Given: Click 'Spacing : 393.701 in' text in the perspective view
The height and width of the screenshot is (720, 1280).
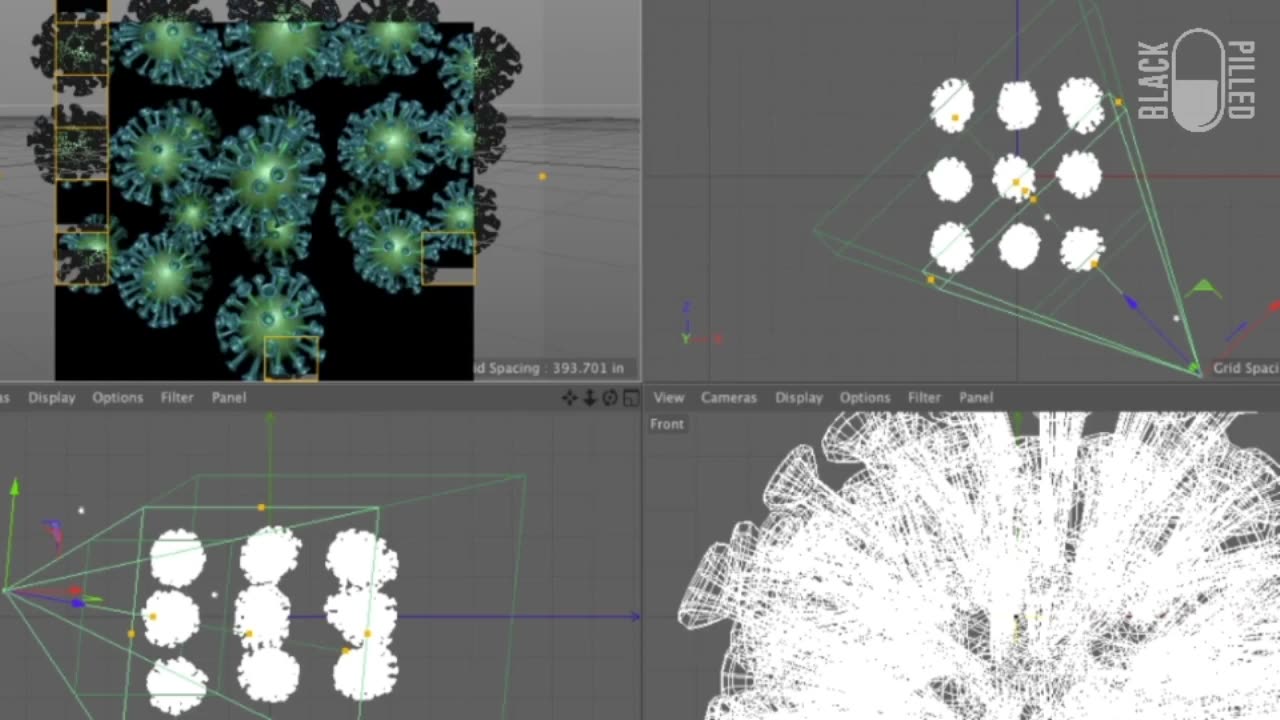Looking at the screenshot, I should coord(556,368).
